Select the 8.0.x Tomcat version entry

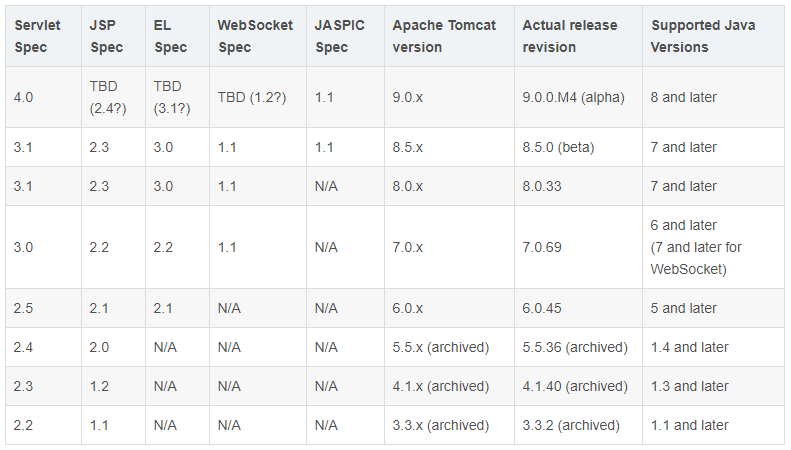414,186
